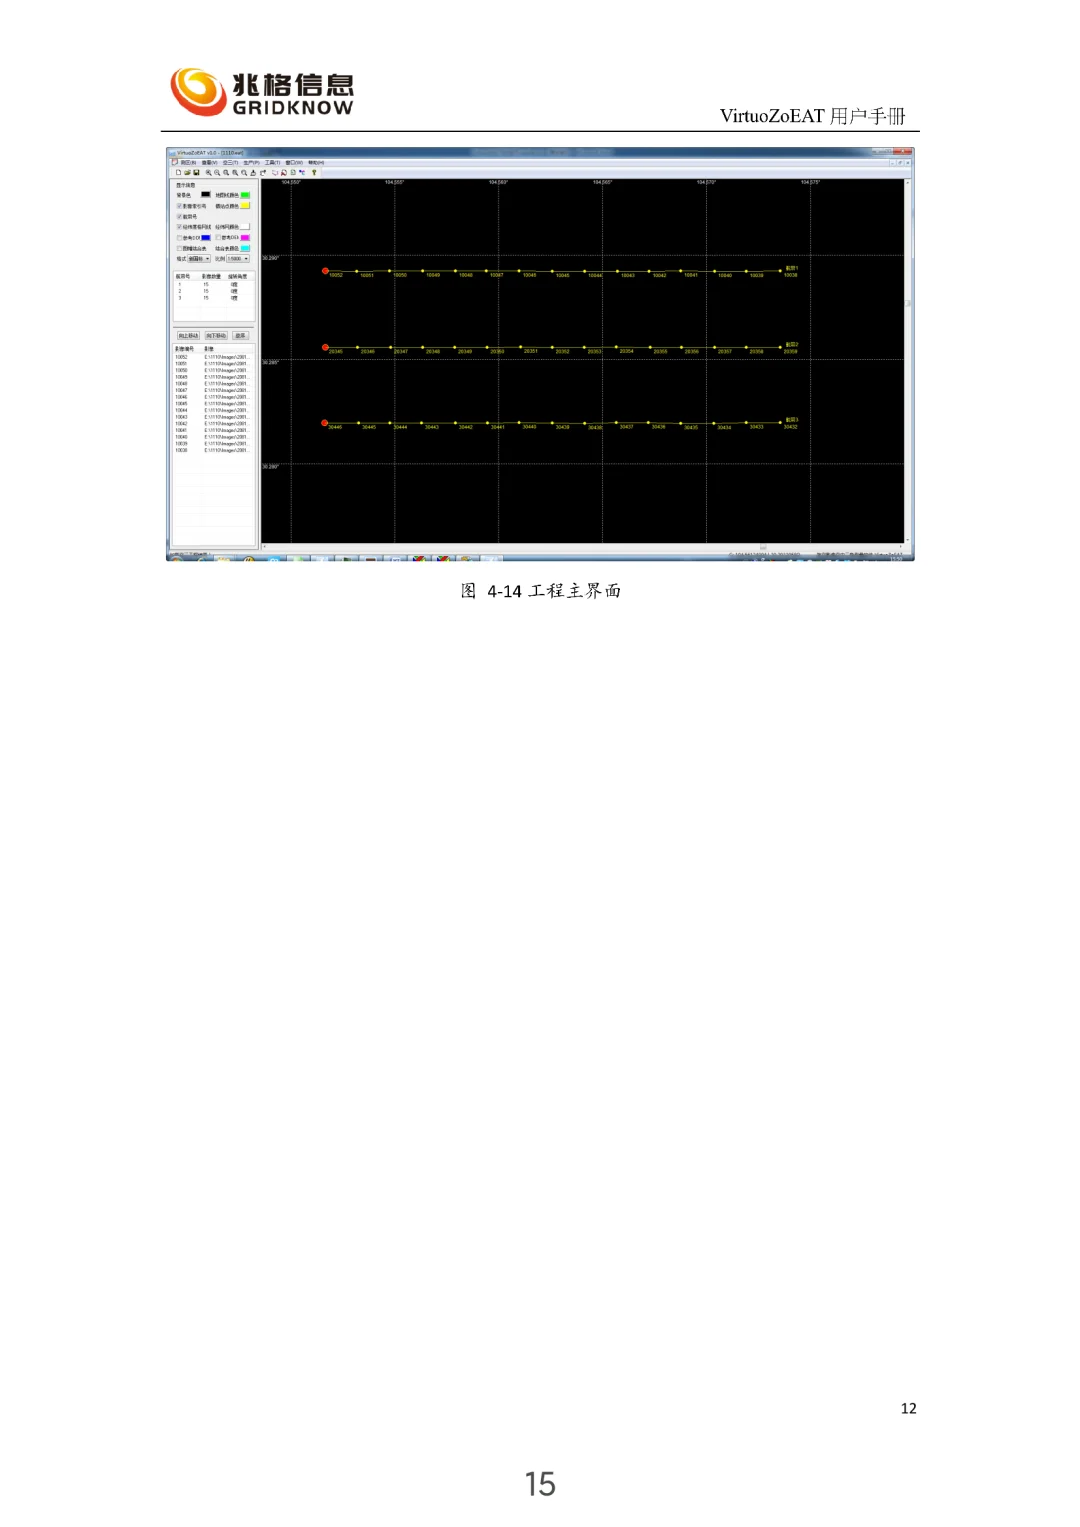Enable the checkbox beside the blue swatch
Screen dimensions: 1080x1527
coord(179,238)
